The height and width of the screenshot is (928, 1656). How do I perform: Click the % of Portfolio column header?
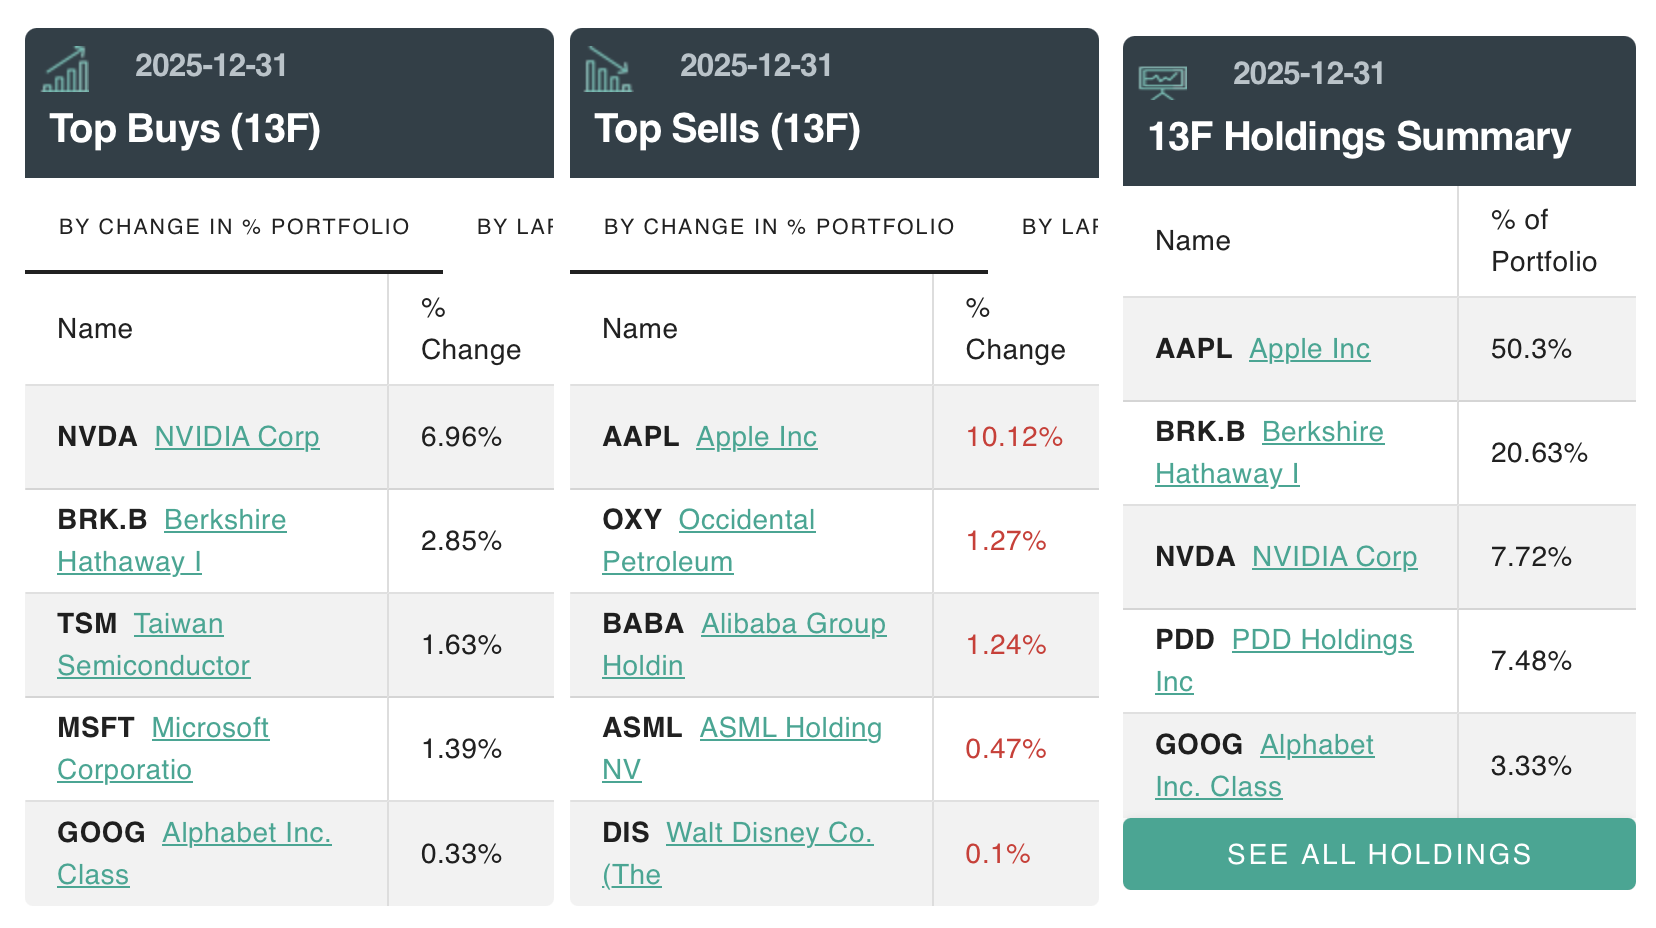click(1542, 241)
